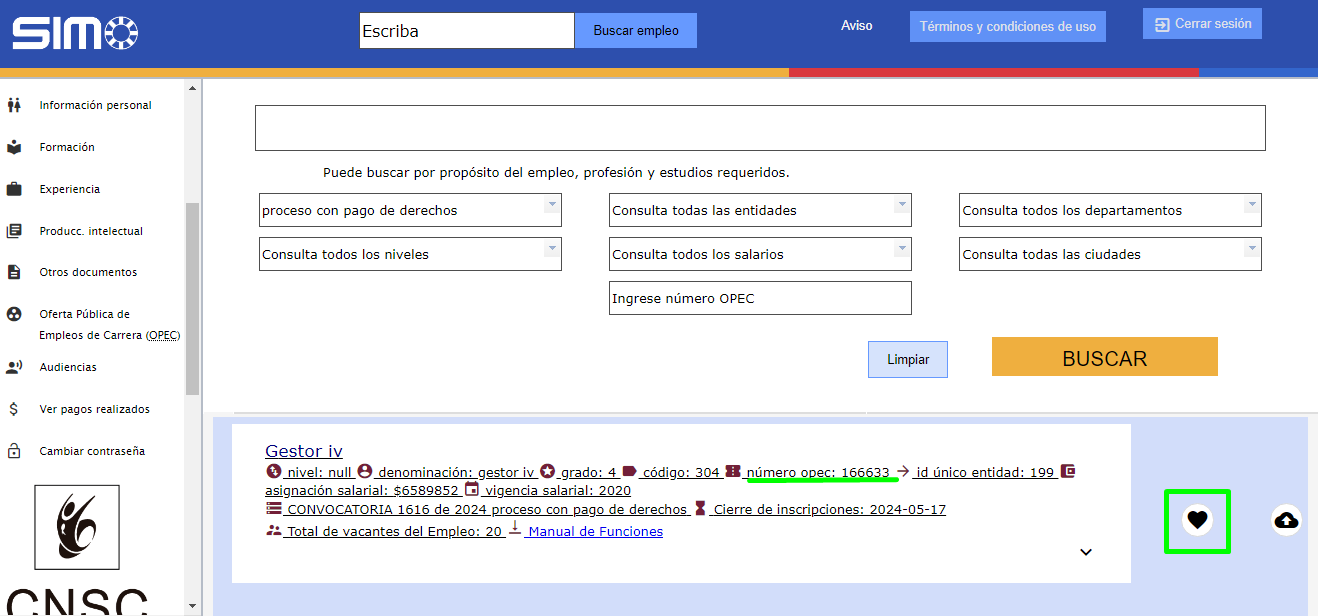Click the sidebar vertical scrollbar

[x=192, y=300]
